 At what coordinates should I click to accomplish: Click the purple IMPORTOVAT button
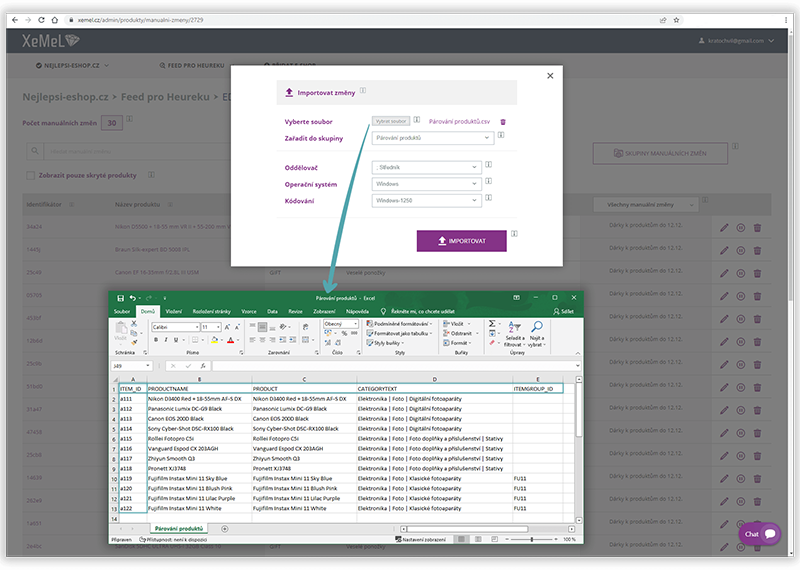[x=462, y=241]
